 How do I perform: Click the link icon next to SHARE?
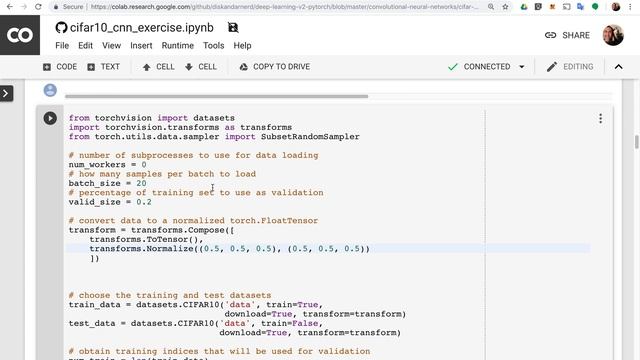pyautogui.click(x=550, y=35)
